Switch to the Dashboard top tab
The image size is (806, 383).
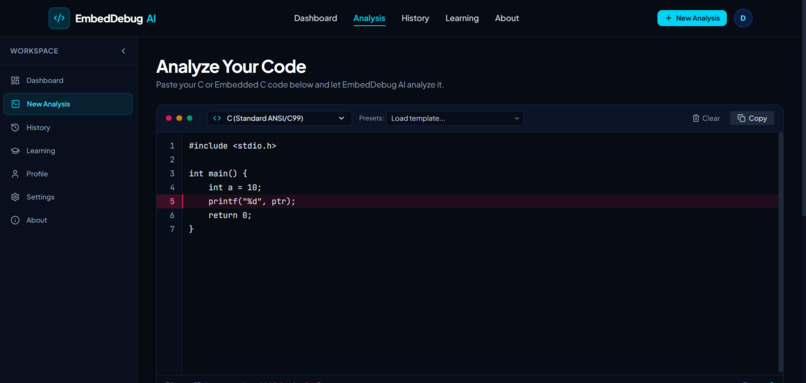(x=316, y=18)
